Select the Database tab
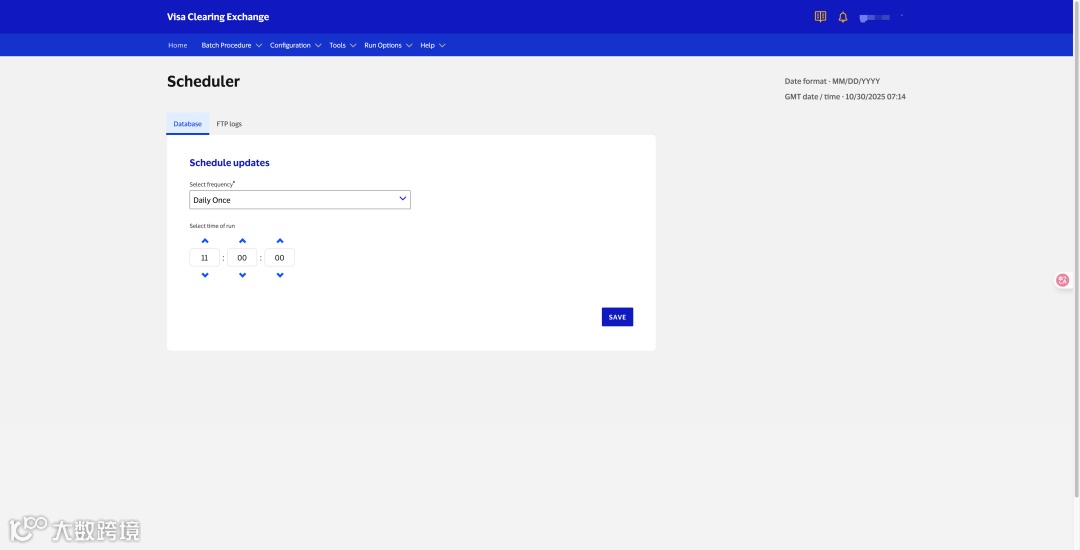Image resolution: width=1080 pixels, height=550 pixels. click(x=187, y=124)
